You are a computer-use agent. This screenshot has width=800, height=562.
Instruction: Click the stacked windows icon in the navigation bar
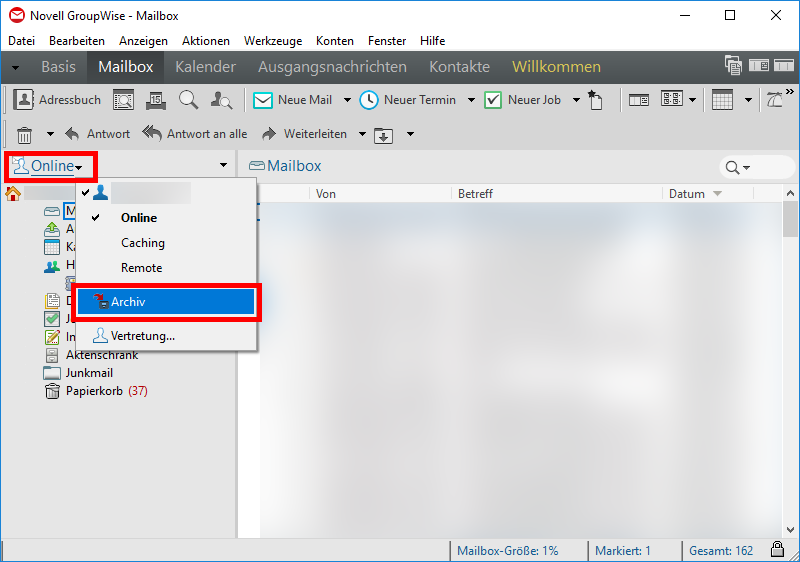pos(733,65)
